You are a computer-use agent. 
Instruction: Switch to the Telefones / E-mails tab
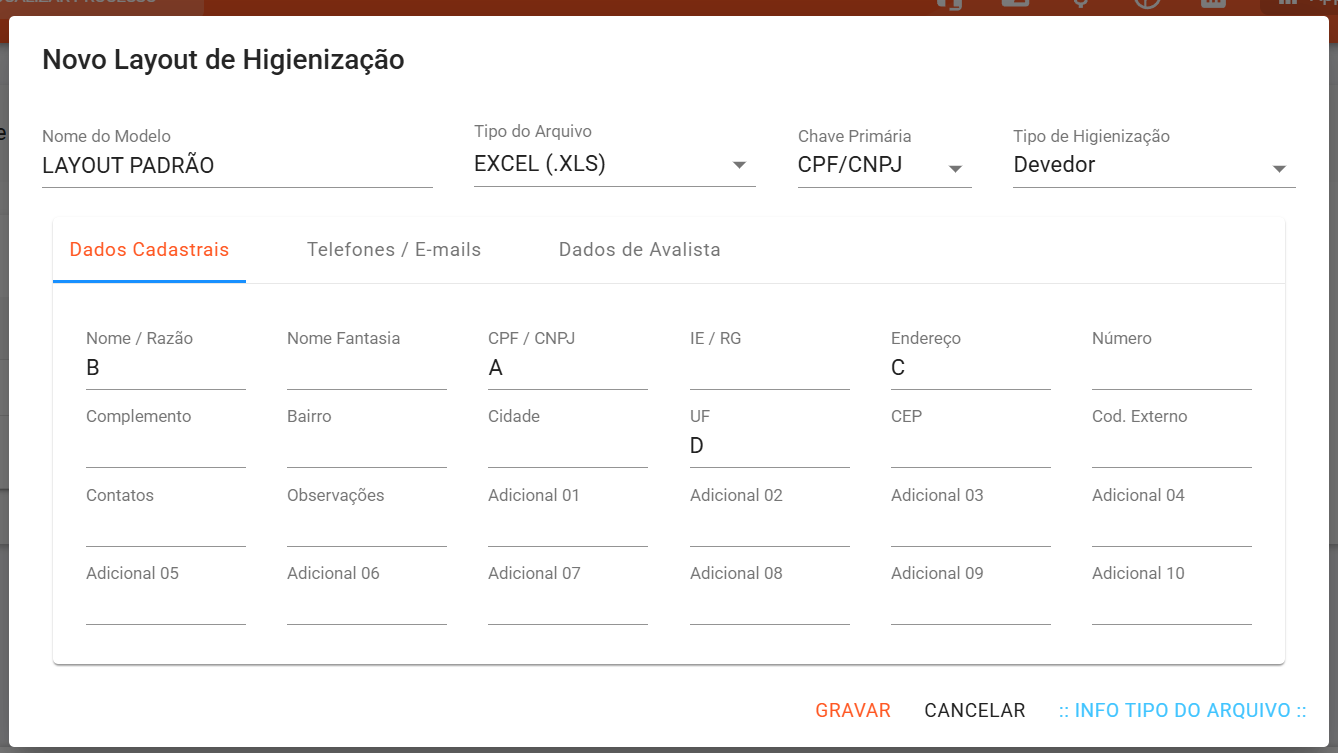click(394, 250)
